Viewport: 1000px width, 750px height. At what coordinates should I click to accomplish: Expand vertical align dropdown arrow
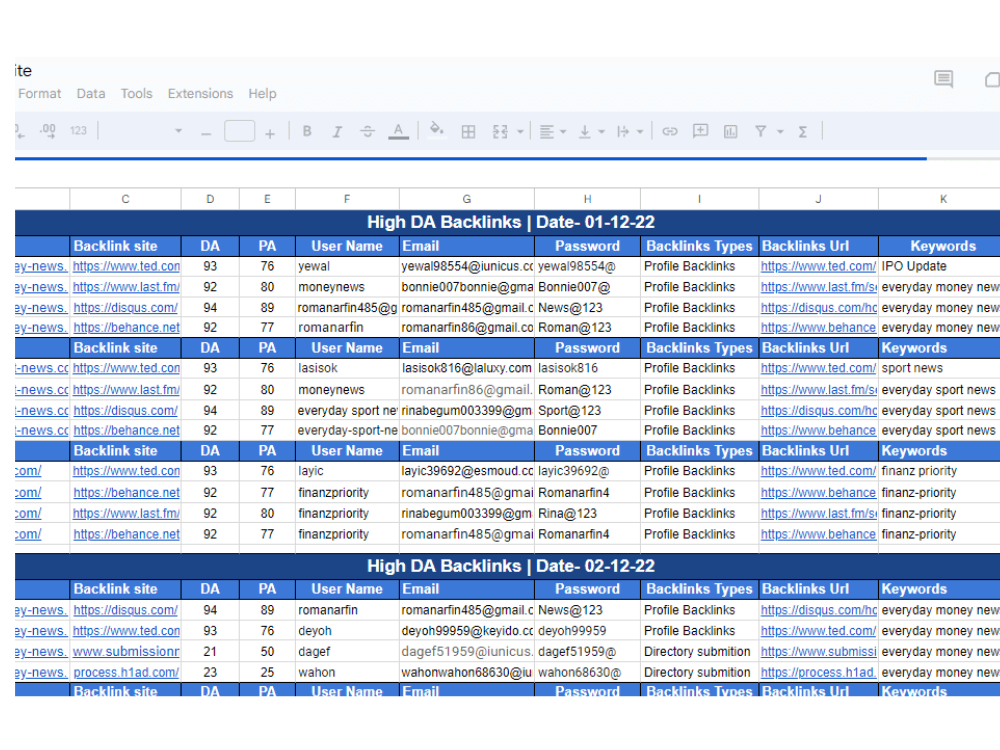[x=601, y=132]
